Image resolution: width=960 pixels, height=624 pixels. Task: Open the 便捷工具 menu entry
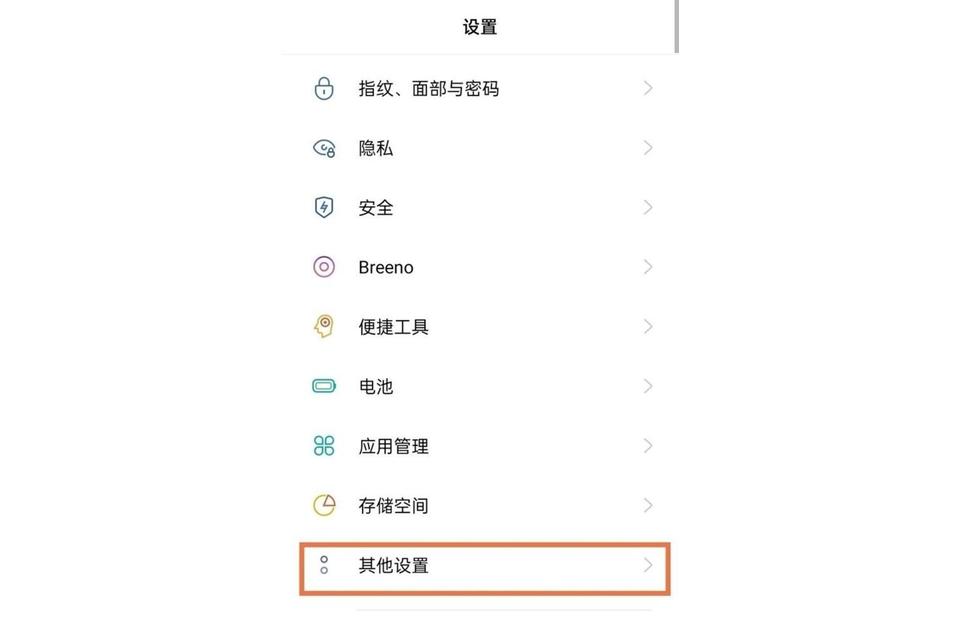pos(394,327)
